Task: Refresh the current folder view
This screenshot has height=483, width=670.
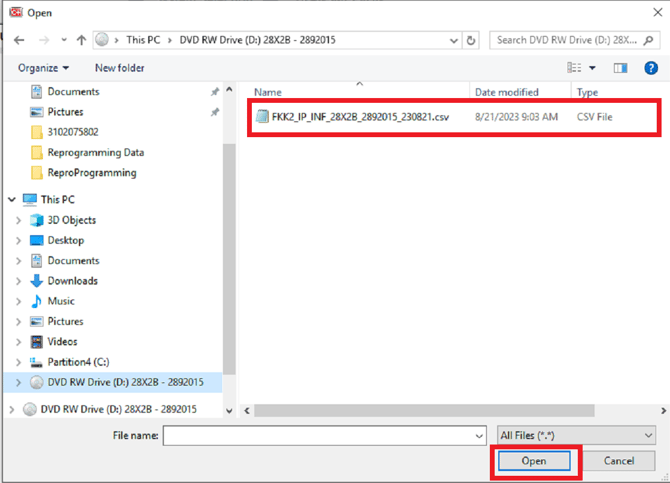Action: point(470,40)
